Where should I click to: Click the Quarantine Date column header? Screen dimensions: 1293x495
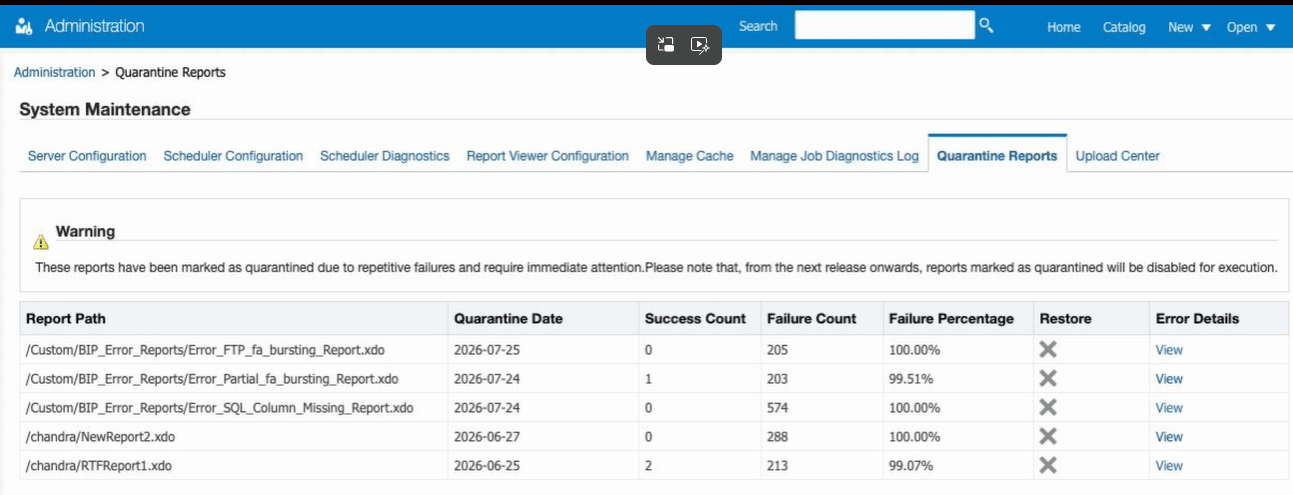(543, 319)
